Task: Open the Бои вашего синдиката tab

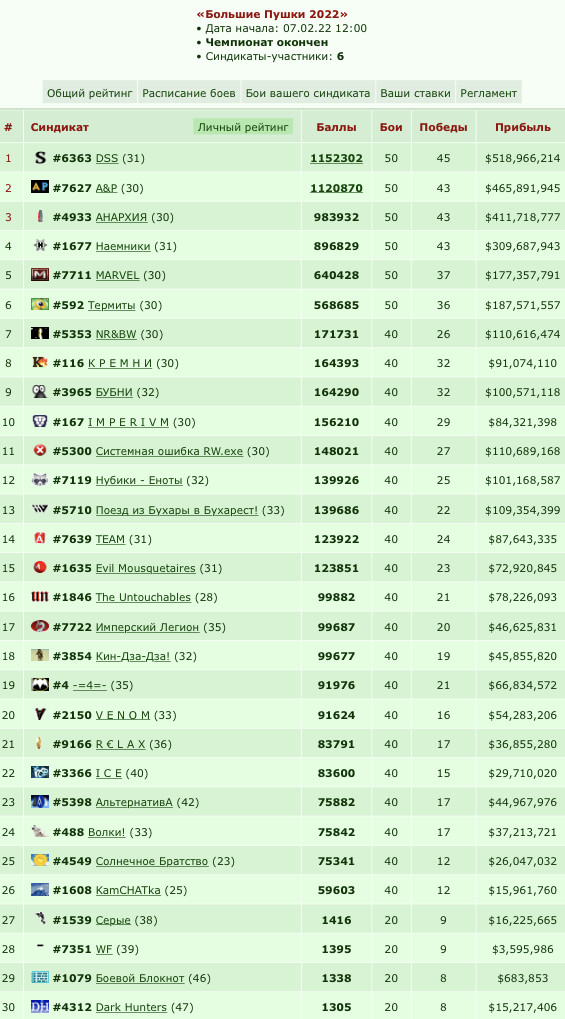Action: [308, 93]
